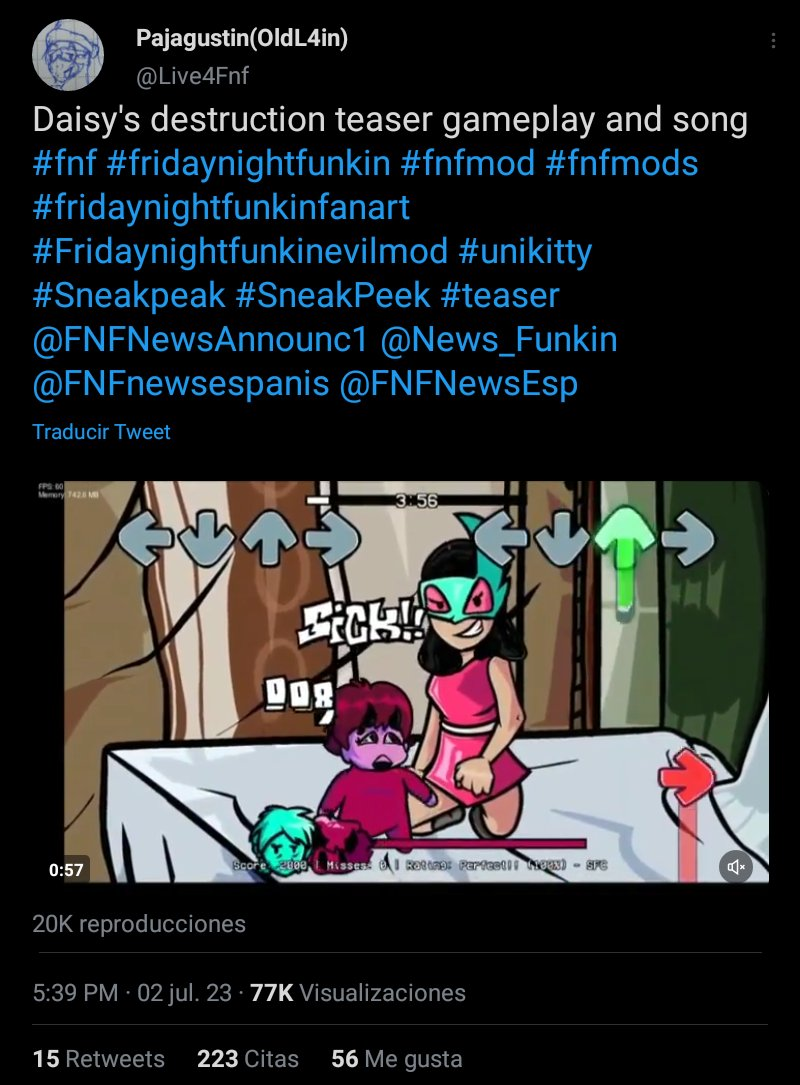Tap the Pajagustin profile avatar
The width and height of the screenshot is (800, 1085).
pos(68,55)
